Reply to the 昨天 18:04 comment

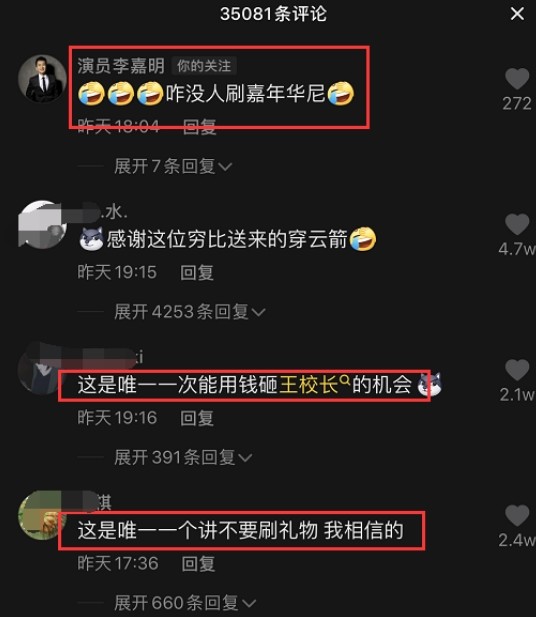click(200, 127)
